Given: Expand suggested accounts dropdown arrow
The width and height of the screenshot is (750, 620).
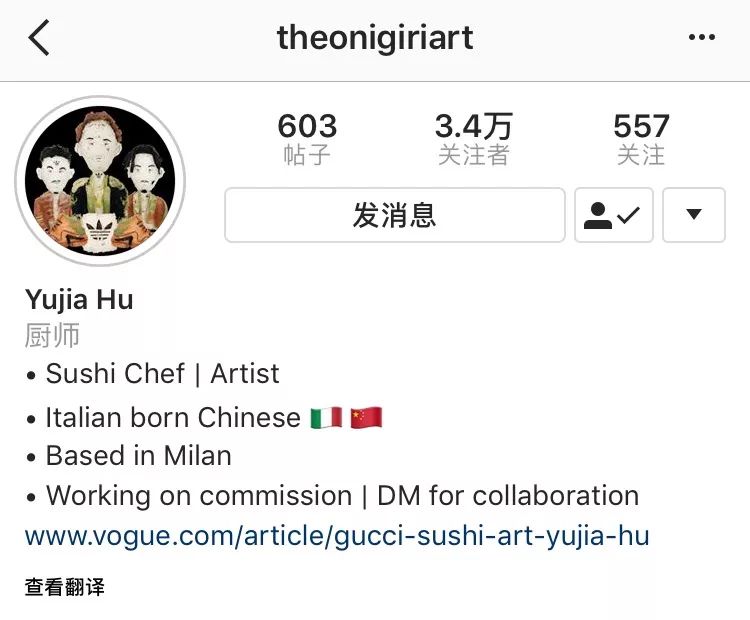Looking at the screenshot, I should tap(694, 215).
